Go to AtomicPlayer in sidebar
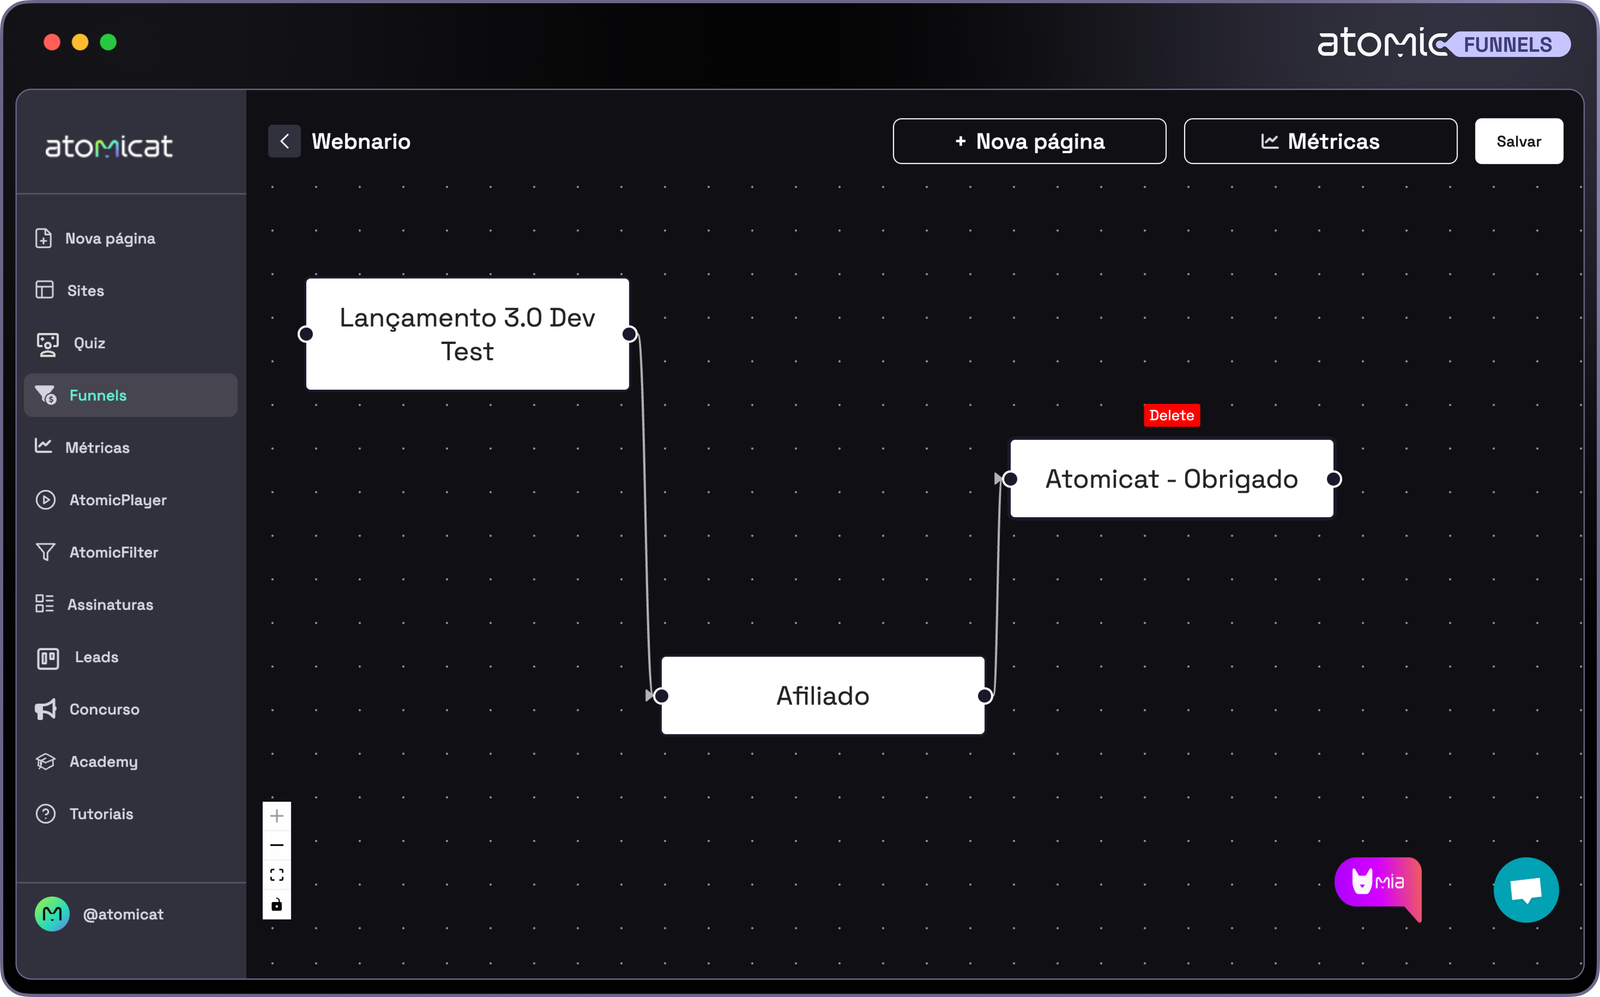The width and height of the screenshot is (1600, 997). point(117,500)
